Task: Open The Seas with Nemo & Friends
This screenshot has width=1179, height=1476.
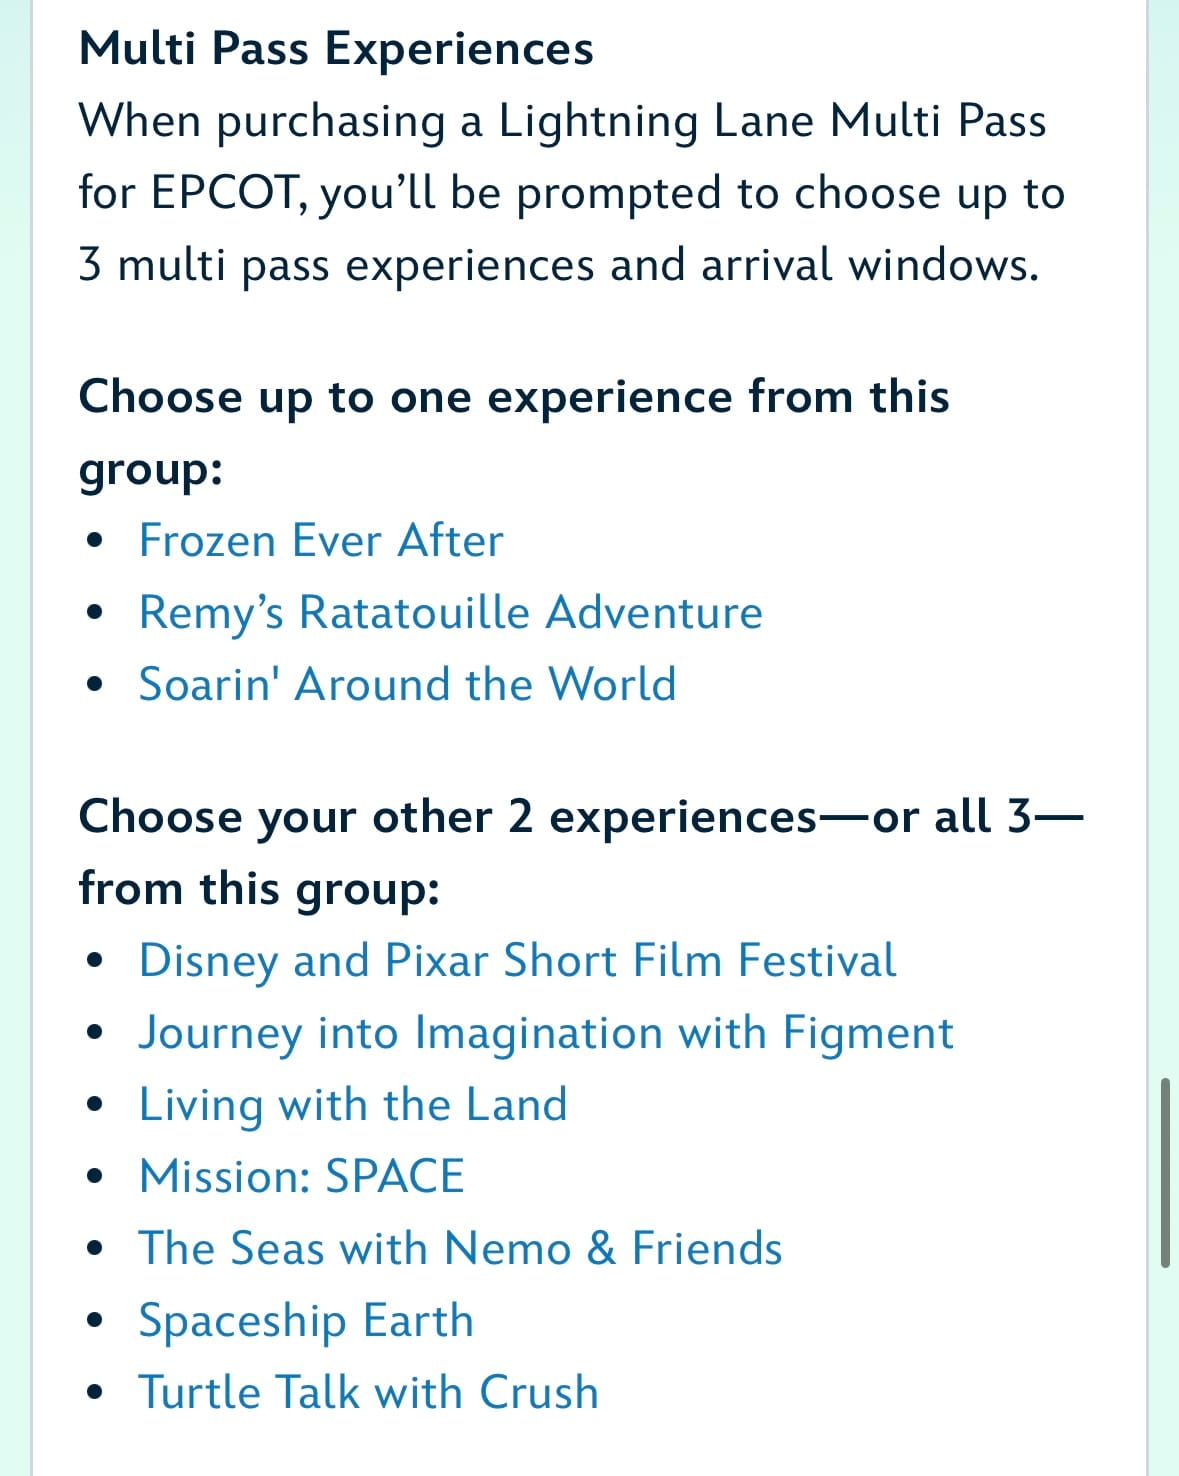Action: (x=460, y=1248)
